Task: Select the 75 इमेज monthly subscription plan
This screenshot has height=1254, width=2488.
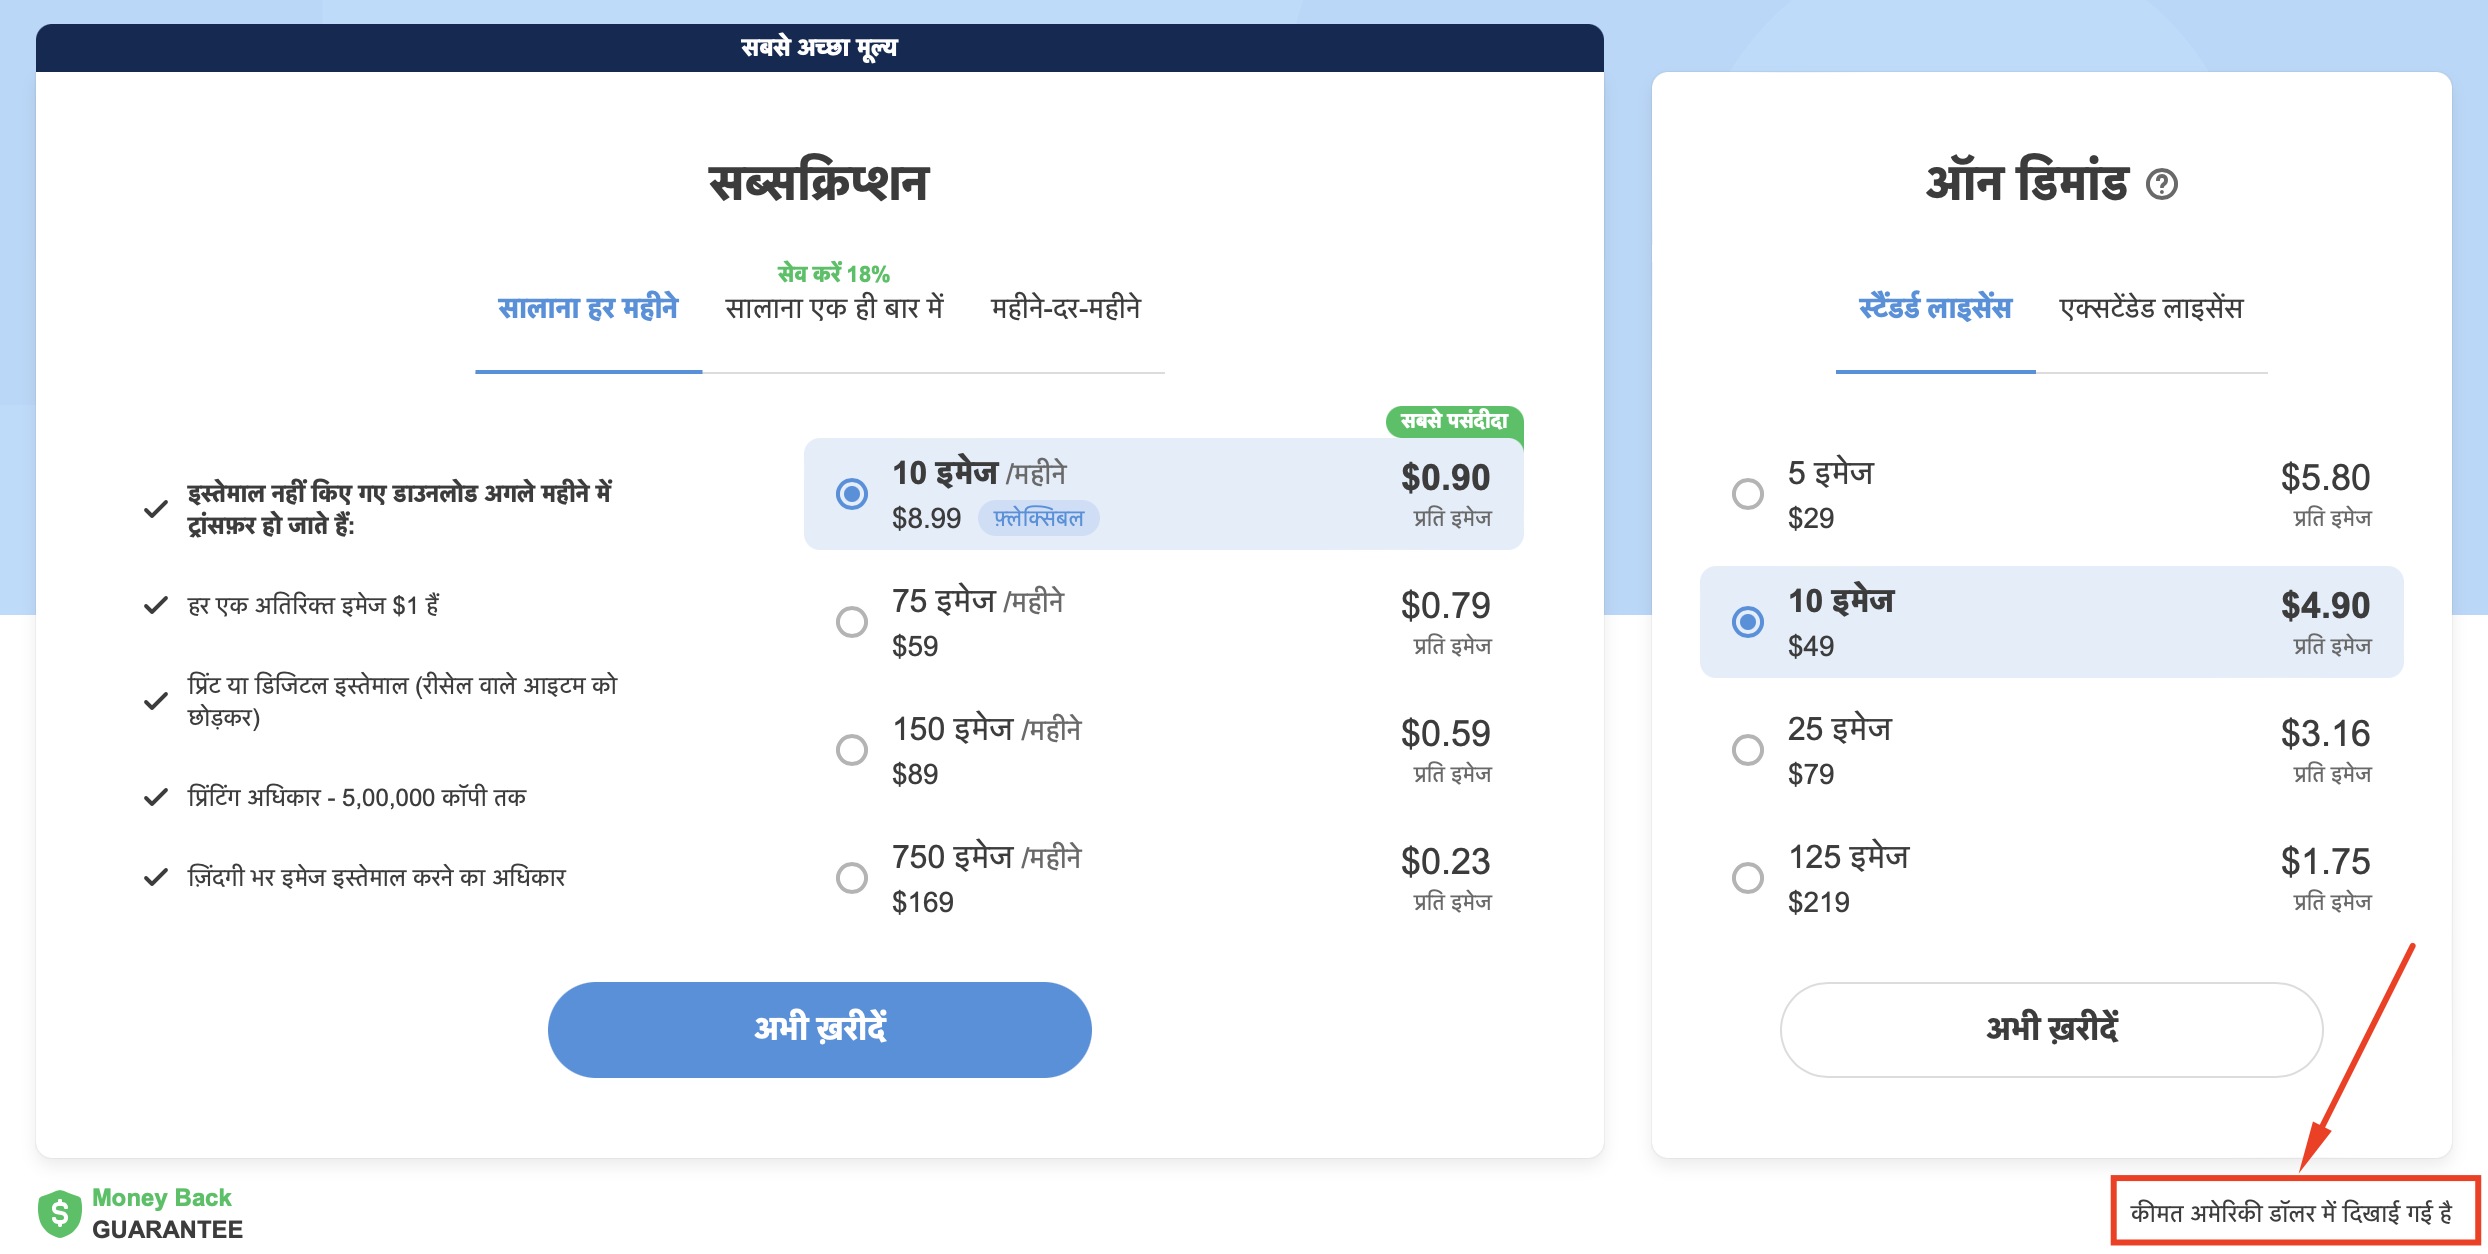Action: point(852,621)
